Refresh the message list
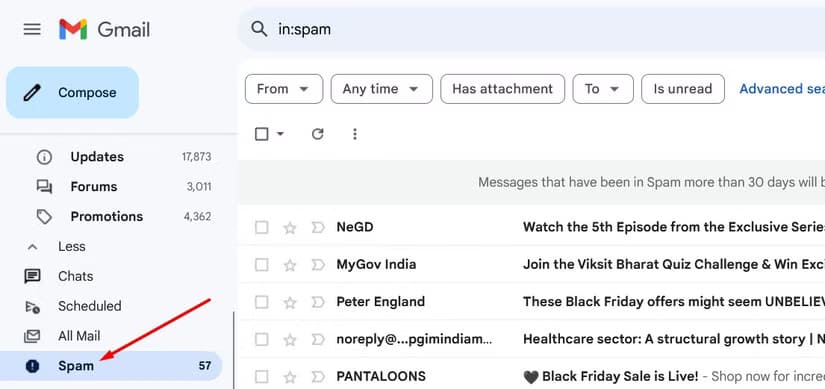Screen dimensions: 825x389 pos(317,134)
